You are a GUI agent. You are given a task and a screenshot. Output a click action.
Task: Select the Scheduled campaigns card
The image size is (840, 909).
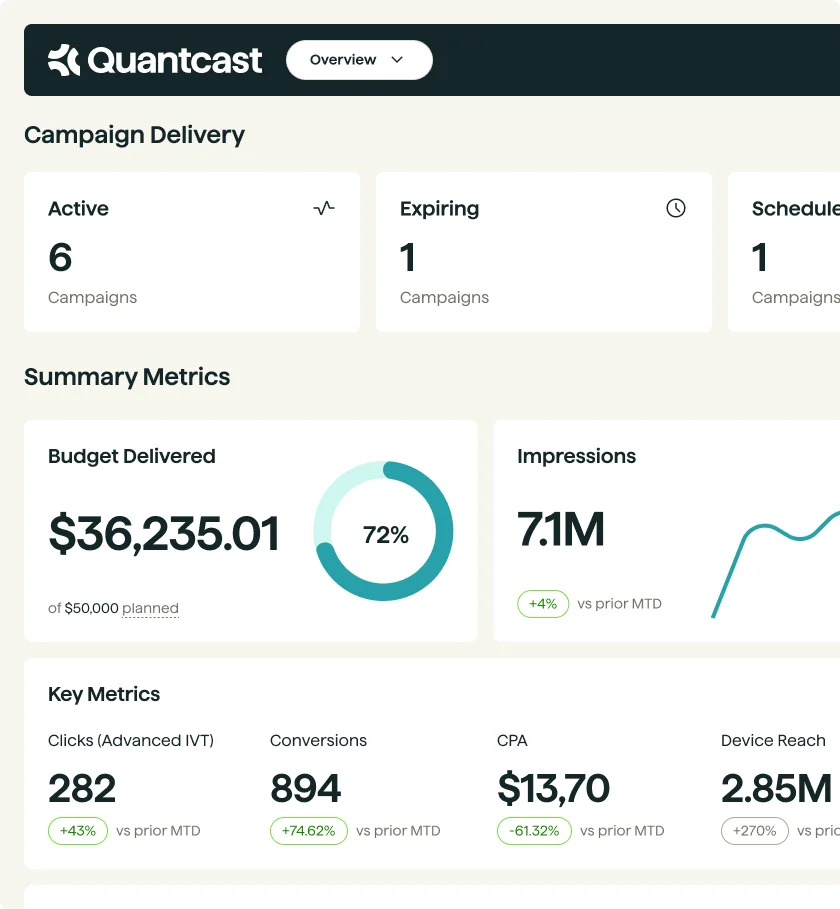(784, 252)
